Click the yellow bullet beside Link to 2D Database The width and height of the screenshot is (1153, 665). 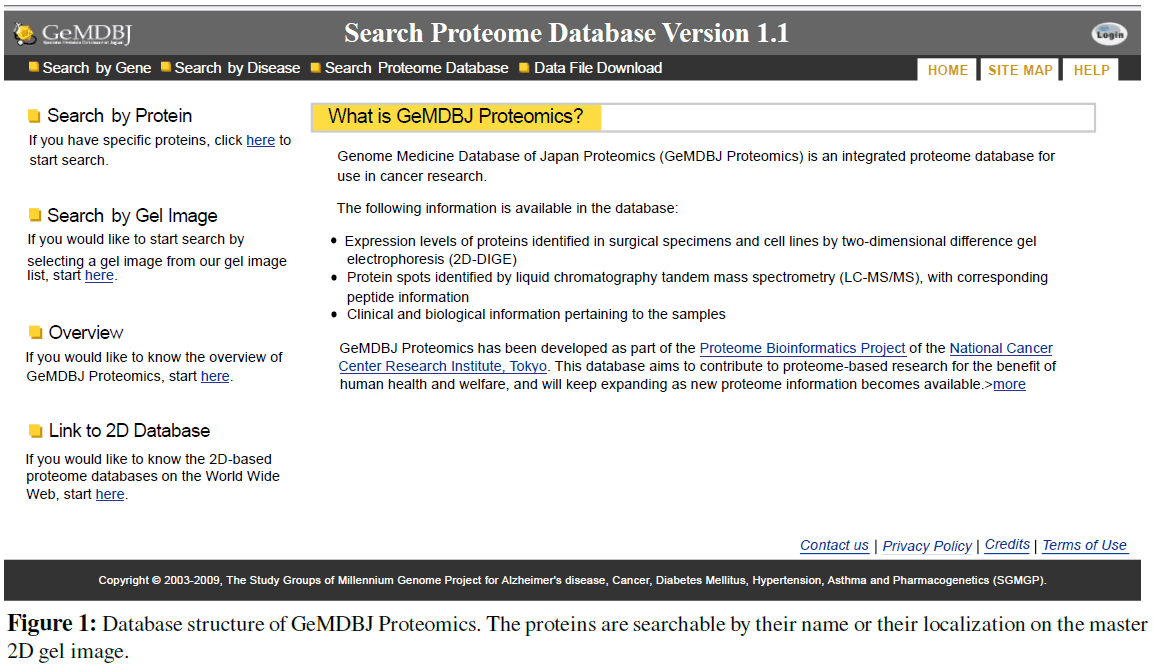(x=36, y=431)
